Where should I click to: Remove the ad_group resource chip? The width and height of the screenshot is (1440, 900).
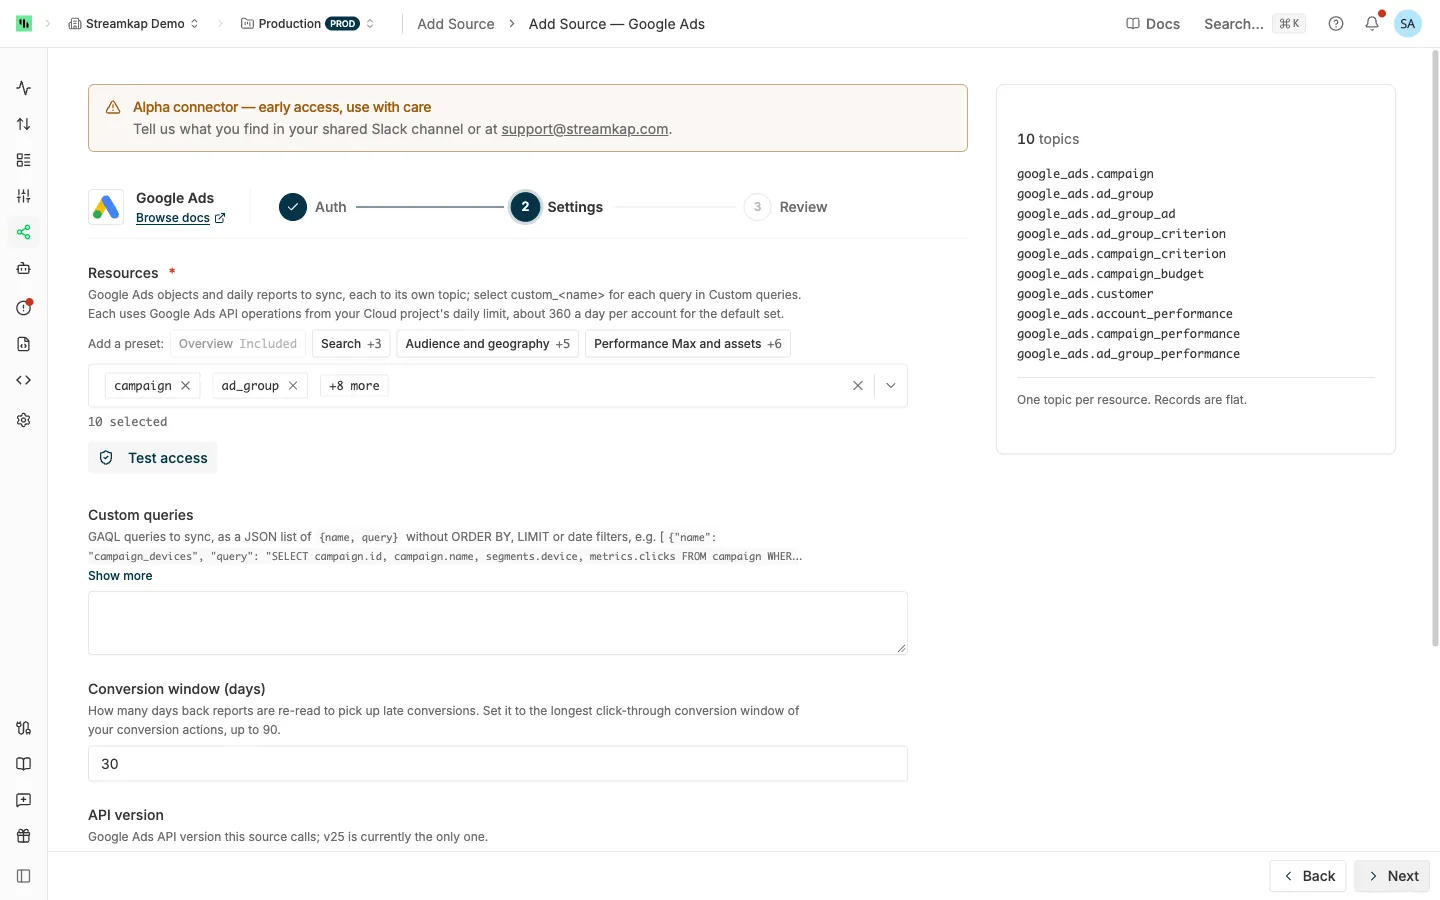(x=293, y=386)
